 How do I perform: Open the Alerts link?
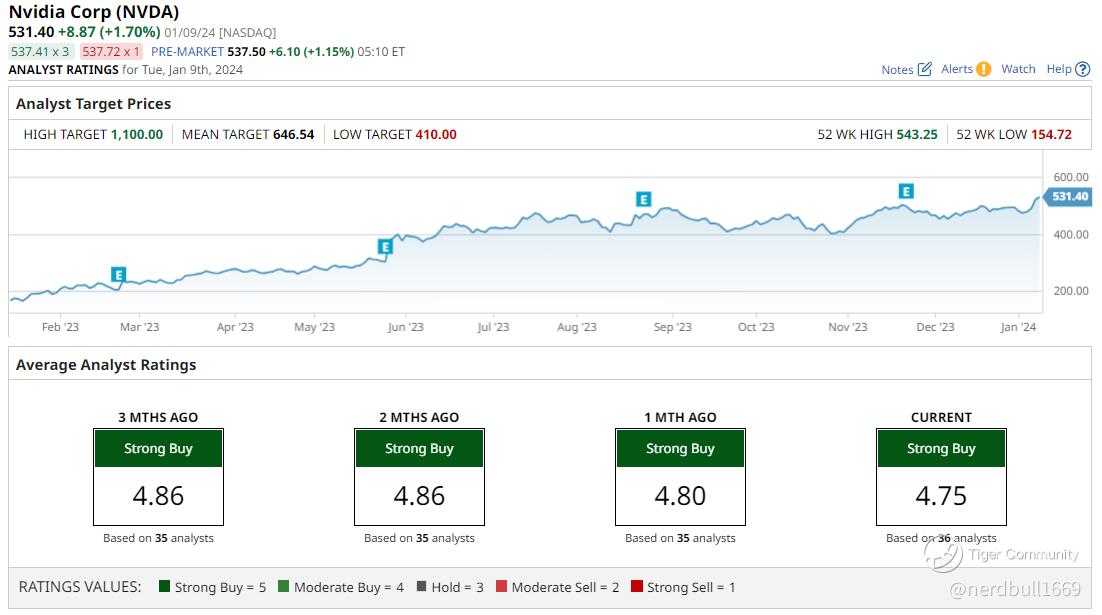(x=957, y=69)
